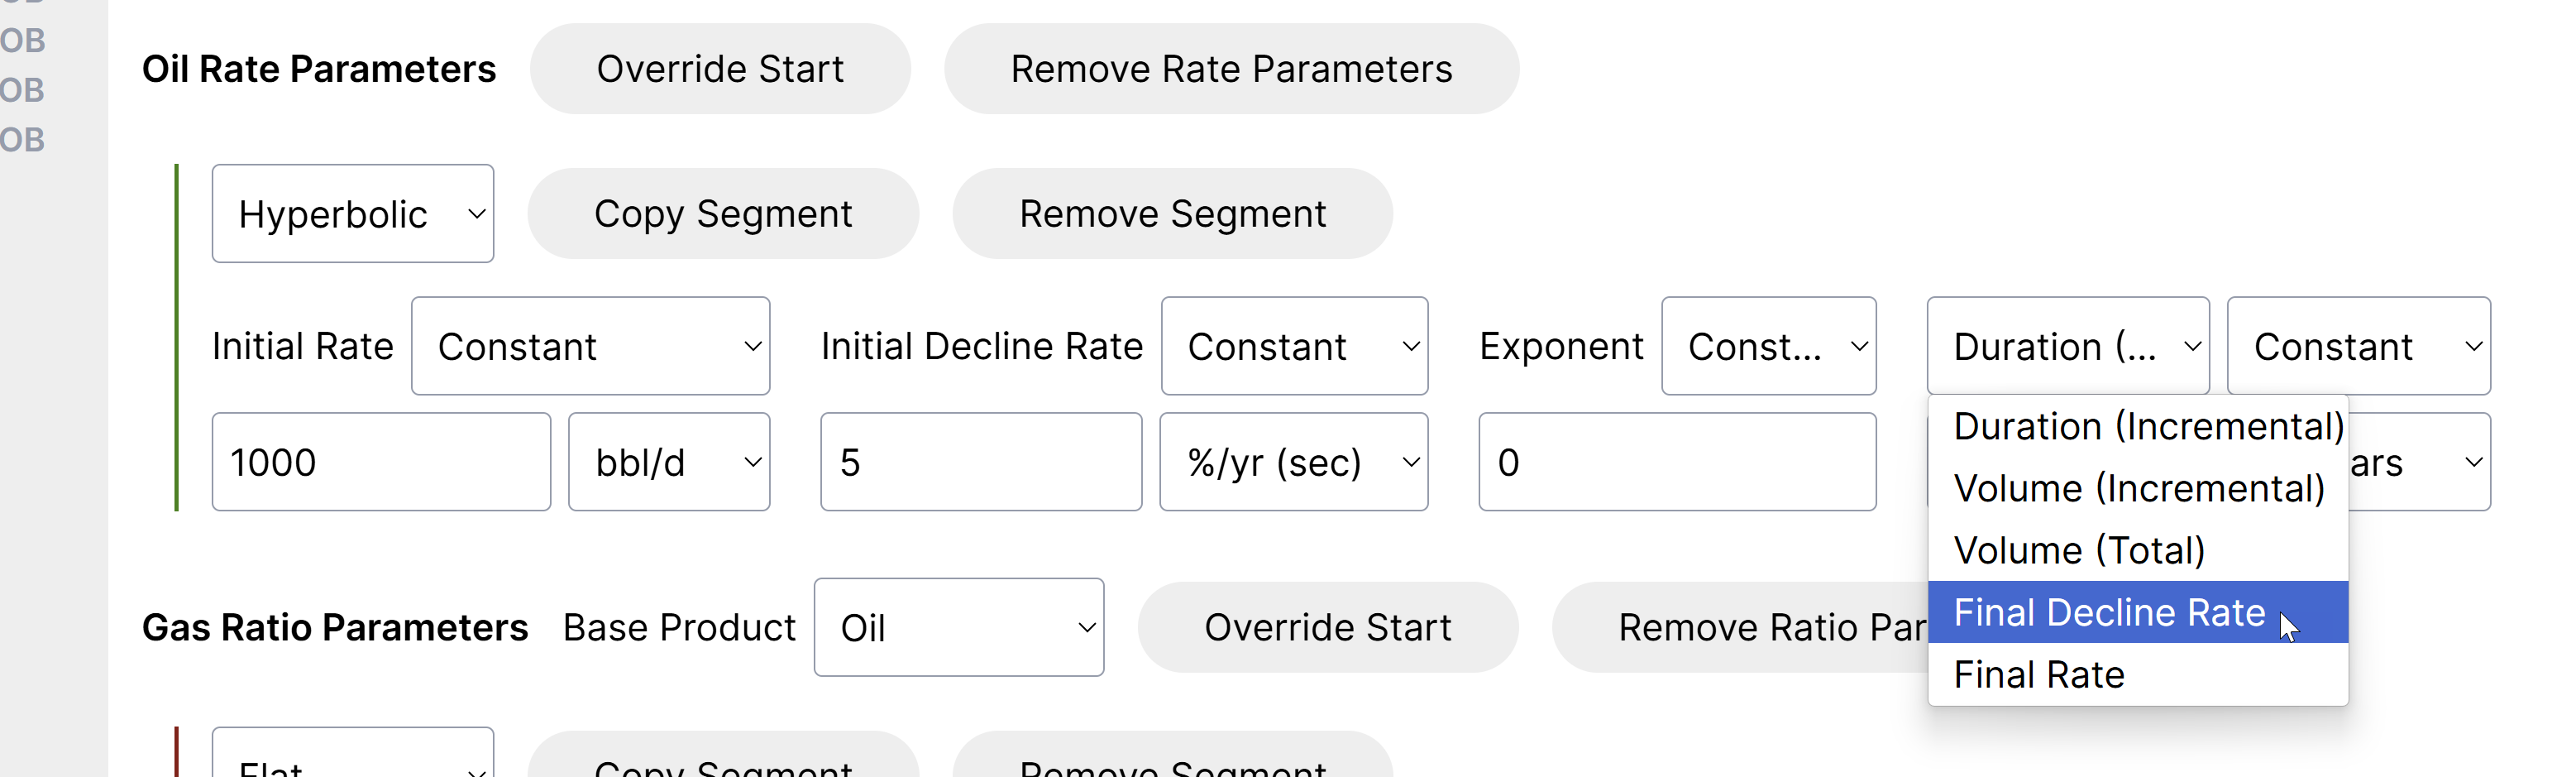The width and height of the screenshot is (2576, 777).
Task: Open the Hyperbolic segment type dropdown
Action: pos(352,214)
